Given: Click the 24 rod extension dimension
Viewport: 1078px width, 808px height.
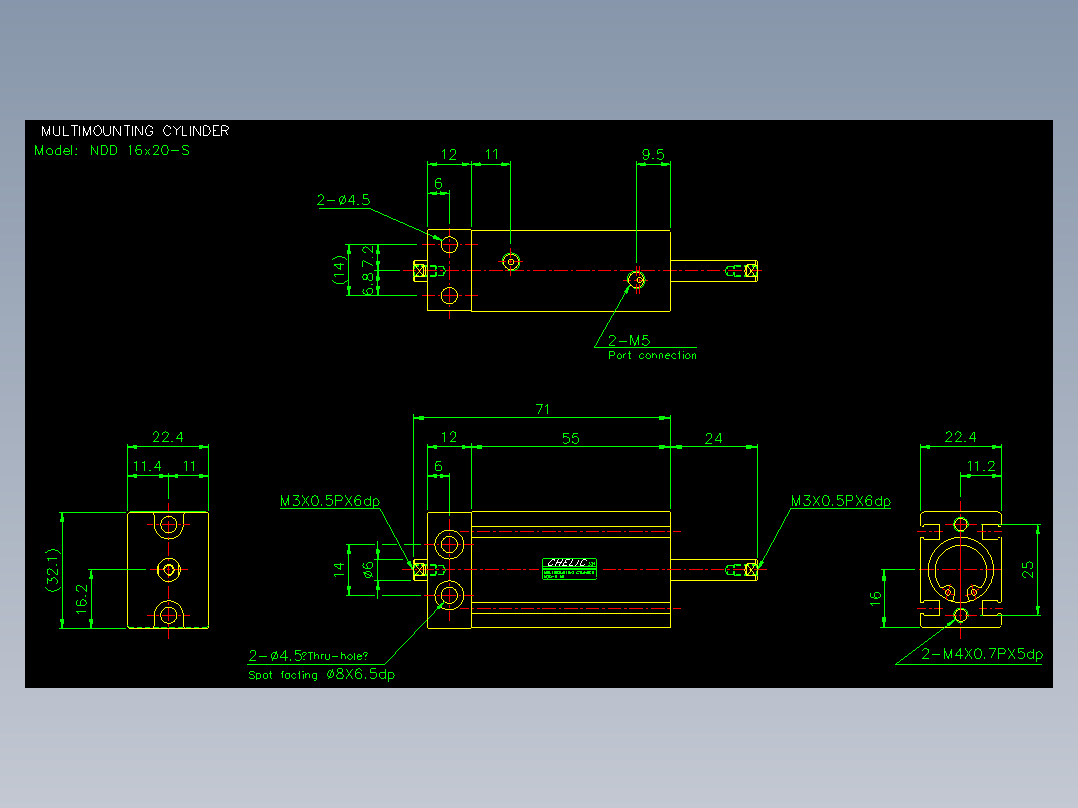Looking at the screenshot, I should pos(714,438).
